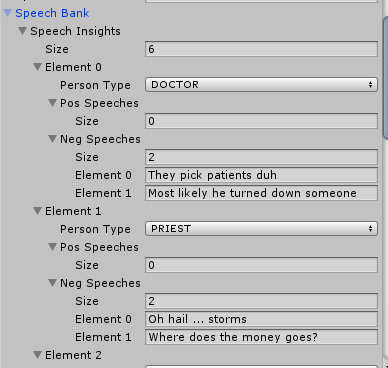
Task: Click PRIEST Neg Speeches Size field showing 2
Action: pyautogui.click(x=261, y=301)
